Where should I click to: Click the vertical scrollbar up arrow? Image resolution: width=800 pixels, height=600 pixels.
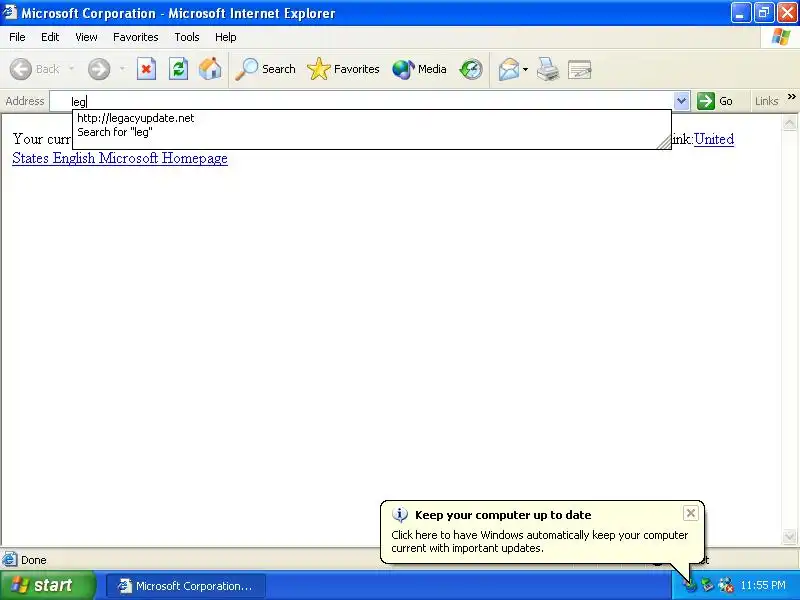789,122
